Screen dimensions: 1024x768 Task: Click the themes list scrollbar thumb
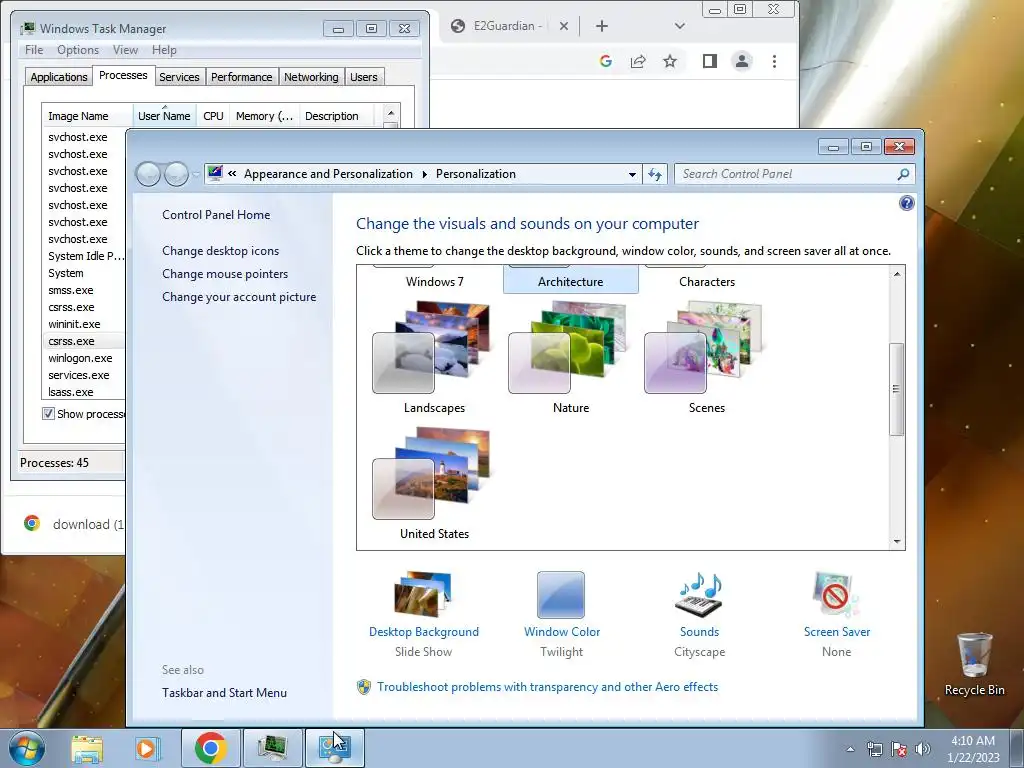click(x=897, y=389)
